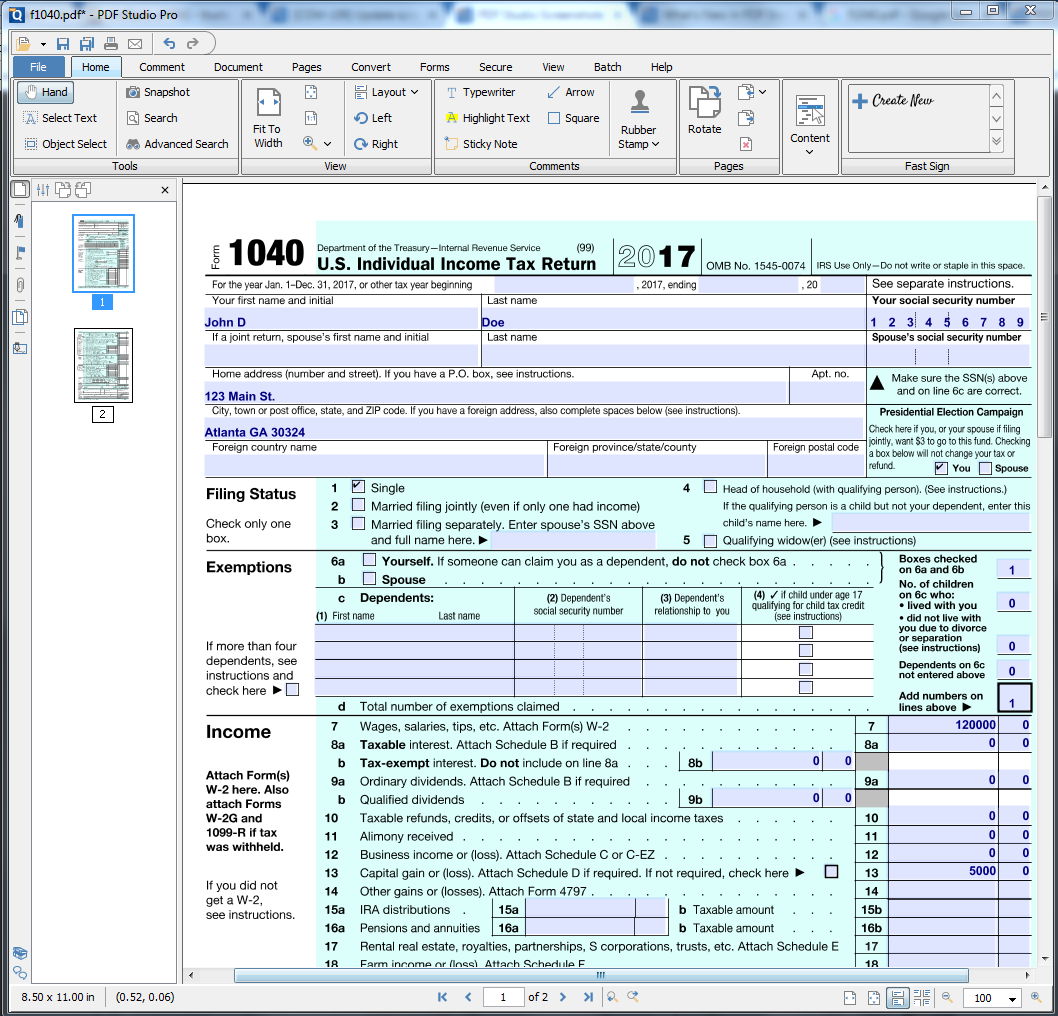Open the zoom level dropdown arrow
This screenshot has width=1058, height=1016.
1012,998
